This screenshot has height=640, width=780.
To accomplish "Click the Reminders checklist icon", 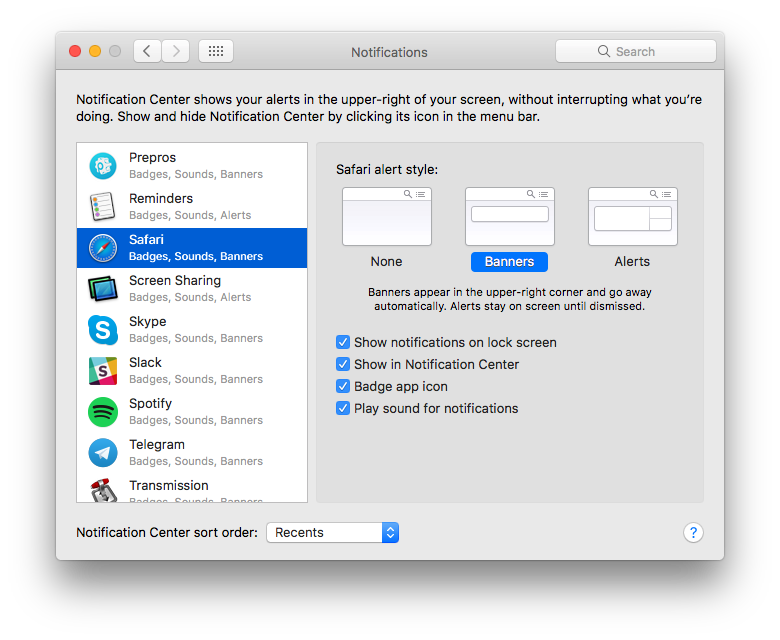I will pyautogui.click(x=102, y=206).
